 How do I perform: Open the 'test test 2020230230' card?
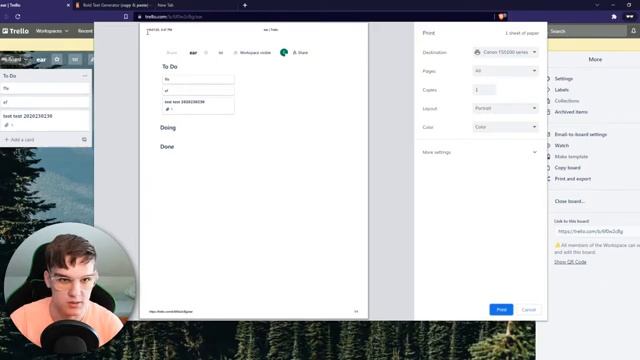pyautogui.click(x=45, y=120)
